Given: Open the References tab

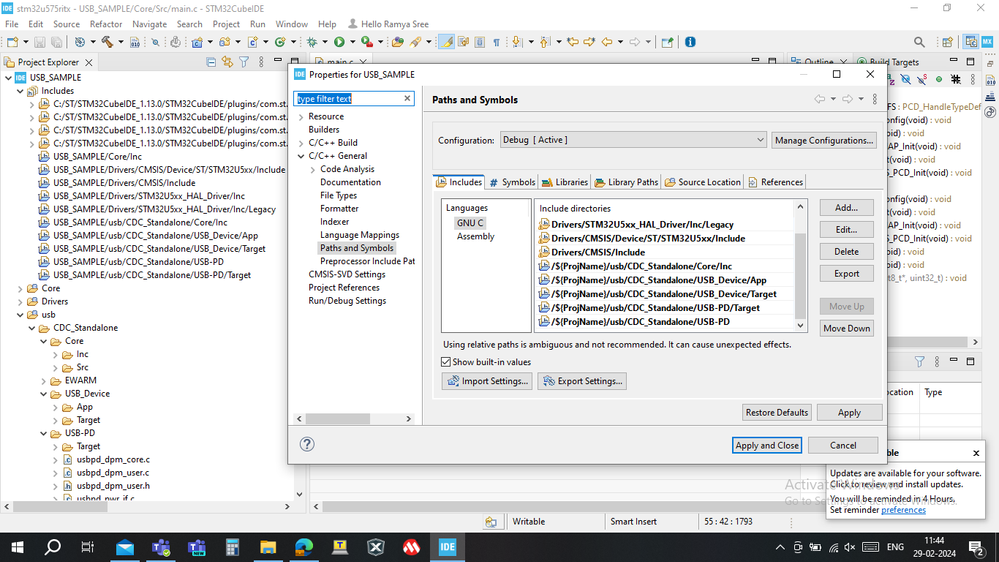Looking at the screenshot, I should click(x=775, y=182).
